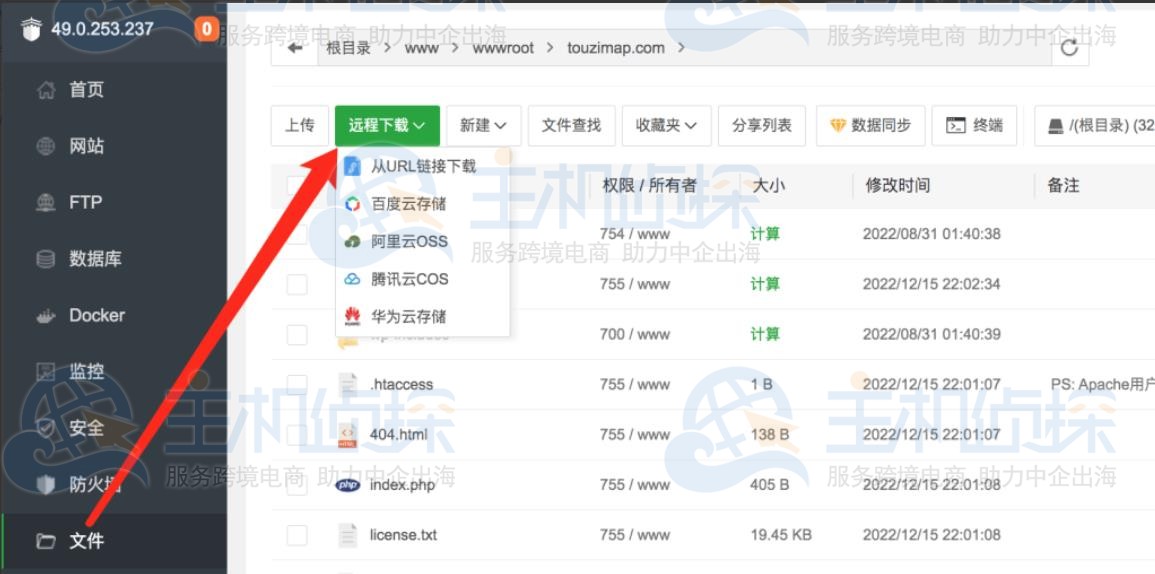Image resolution: width=1155 pixels, height=574 pixels.
Task: Click the license.txt document icon
Action: pyautogui.click(x=348, y=535)
